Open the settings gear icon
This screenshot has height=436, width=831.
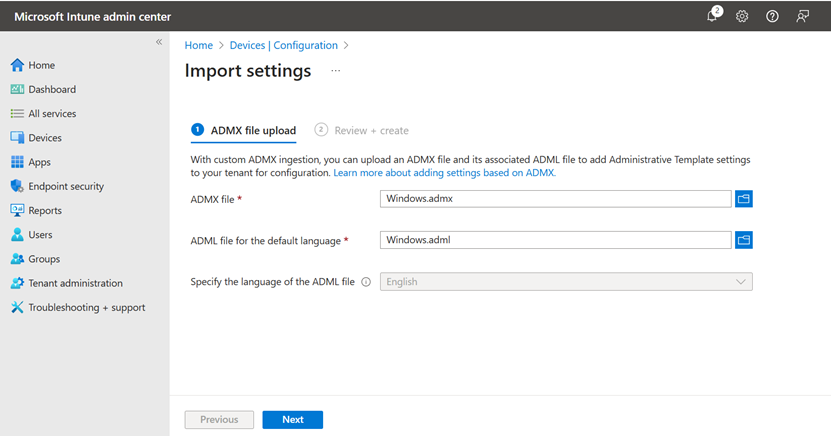coord(742,16)
